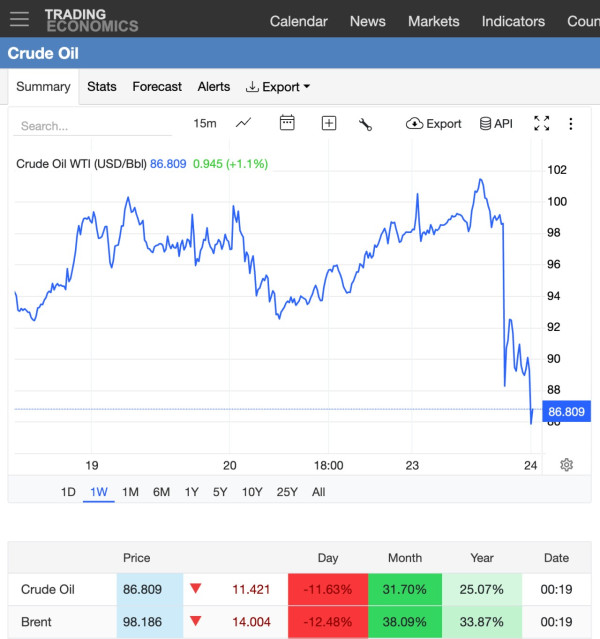Open the calendar date range icon
Screen dimensions: 600x639
point(287,123)
